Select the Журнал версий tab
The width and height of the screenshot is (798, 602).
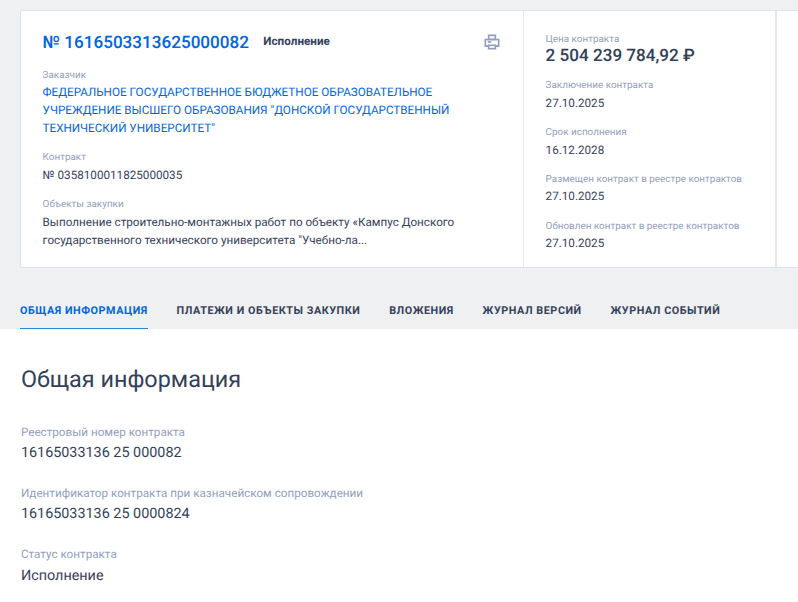[x=531, y=310]
